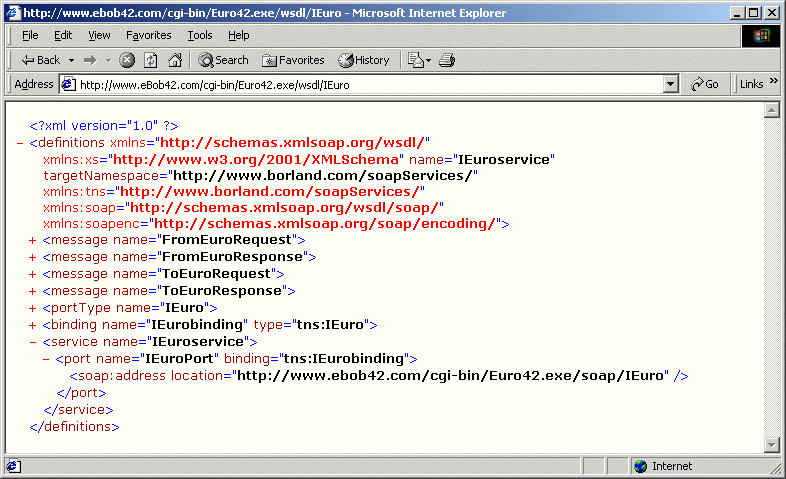Click the Address bar URL field
The image size is (786, 479).
point(370,85)
